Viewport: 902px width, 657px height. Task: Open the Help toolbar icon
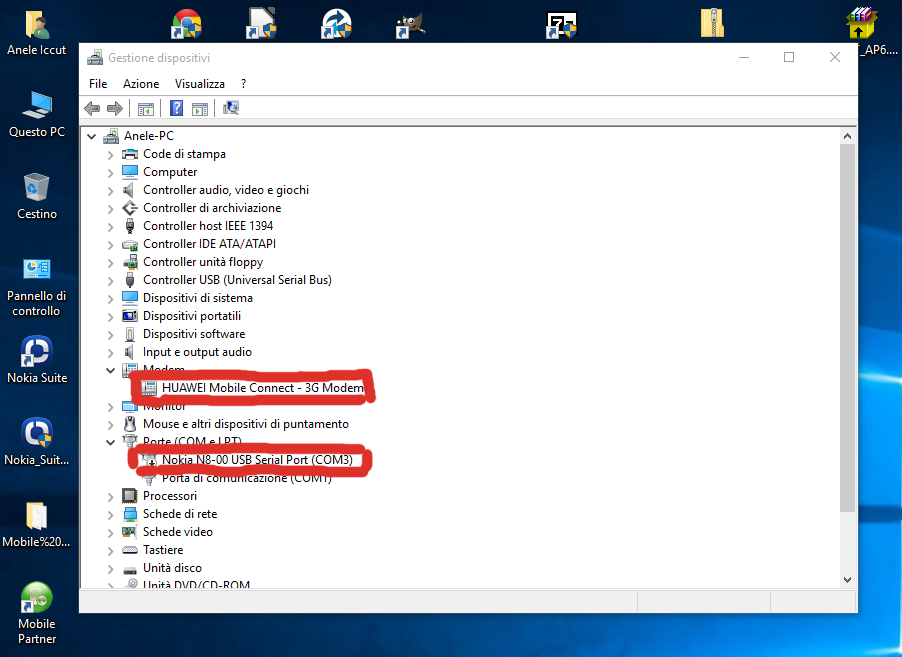click(177, 108)
